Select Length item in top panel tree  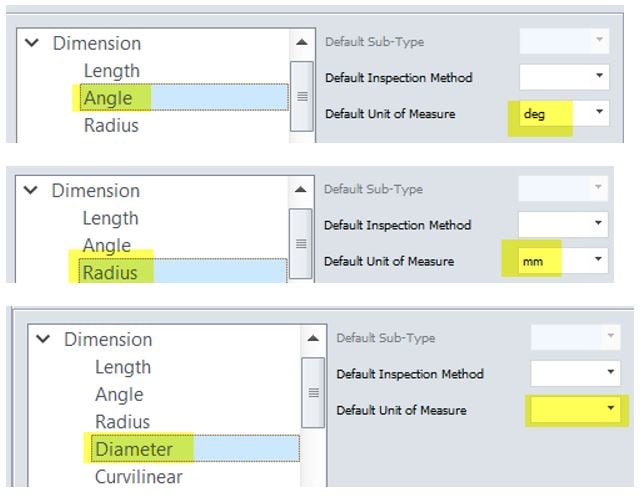tap(111, 71)
